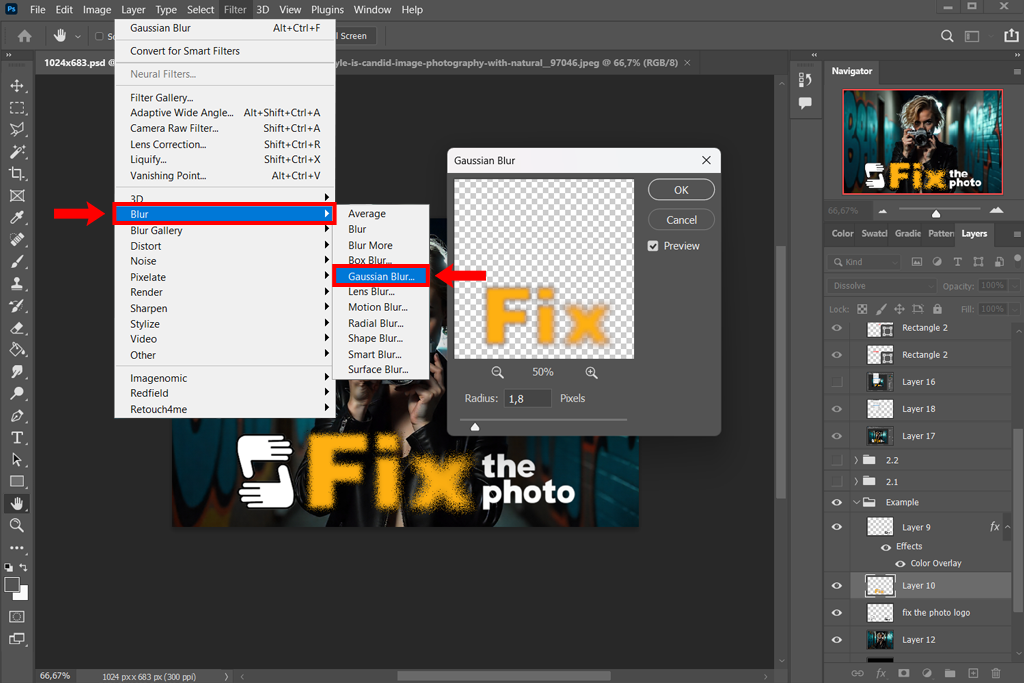The width and height of the screenshot is (1024, 683).
Task: Choose Gaussian Blur... in Blur submenu
Action: (x=381, y=276)
